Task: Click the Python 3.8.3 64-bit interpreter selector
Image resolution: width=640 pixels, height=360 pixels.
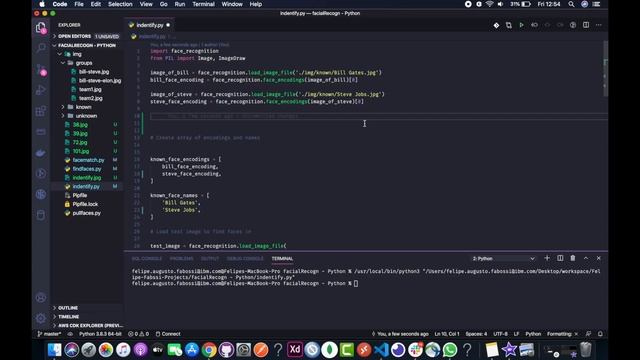Action: point(100,334)
